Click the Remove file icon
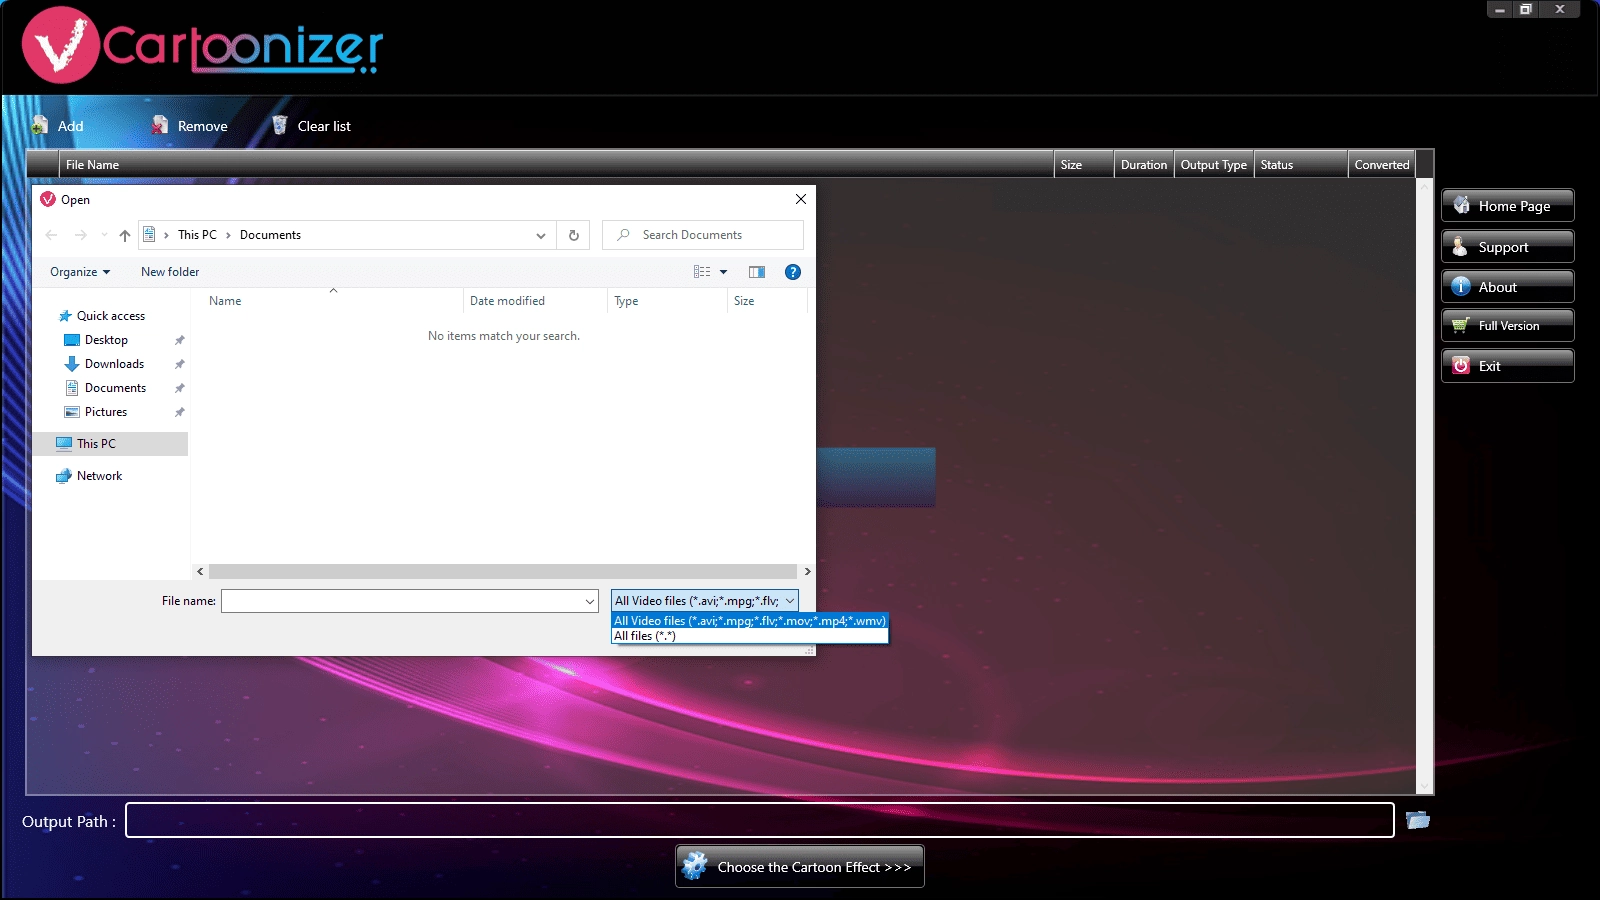This screenshot has width=1600, height=900. 160,125
